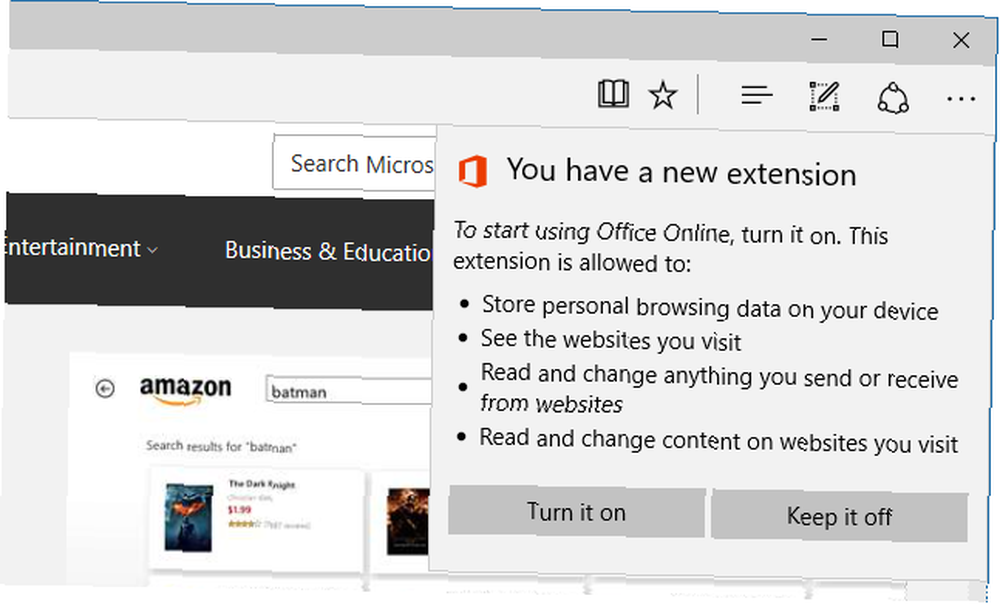Viewport: 1000px width, 604px height.
Task: Click 'Read and change content on websites' line
Action: (718, 441)
